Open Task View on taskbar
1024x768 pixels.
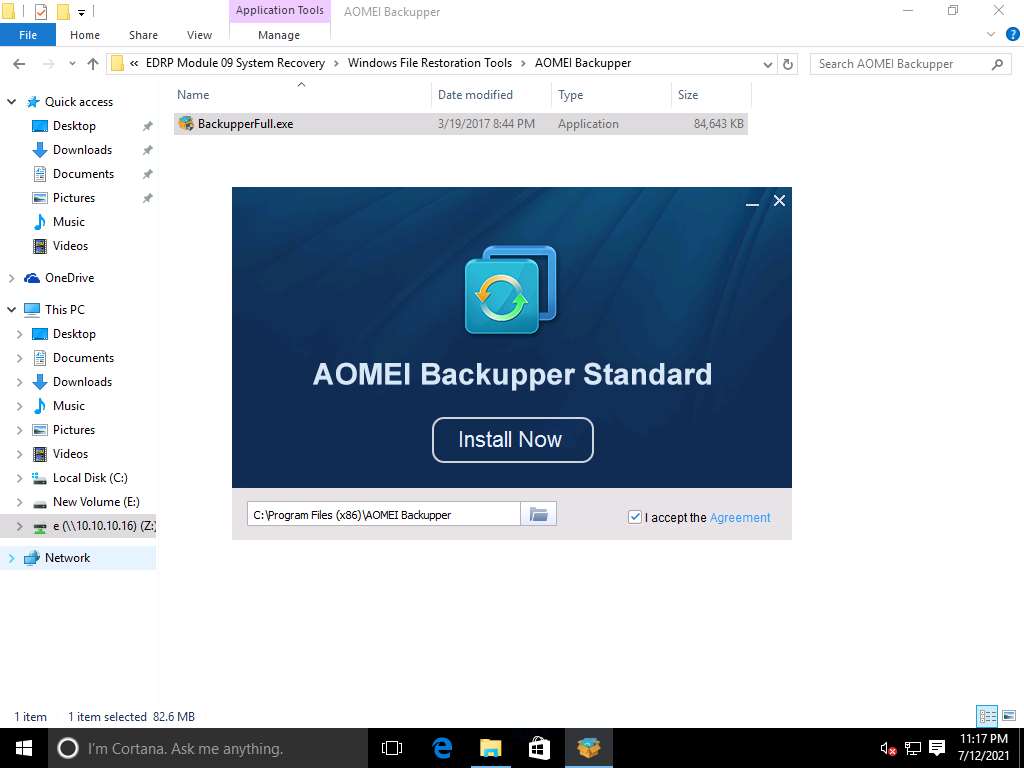point(392,748)
